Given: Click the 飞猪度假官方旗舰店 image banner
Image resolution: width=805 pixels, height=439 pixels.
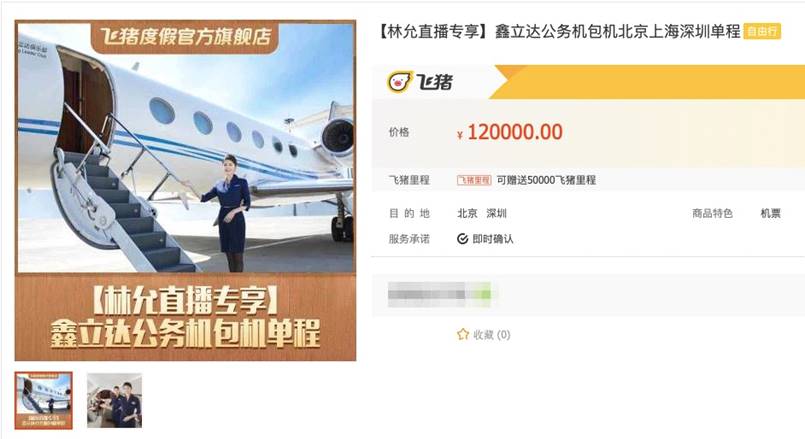Looking at the screenshot, I should click(185, 36).
